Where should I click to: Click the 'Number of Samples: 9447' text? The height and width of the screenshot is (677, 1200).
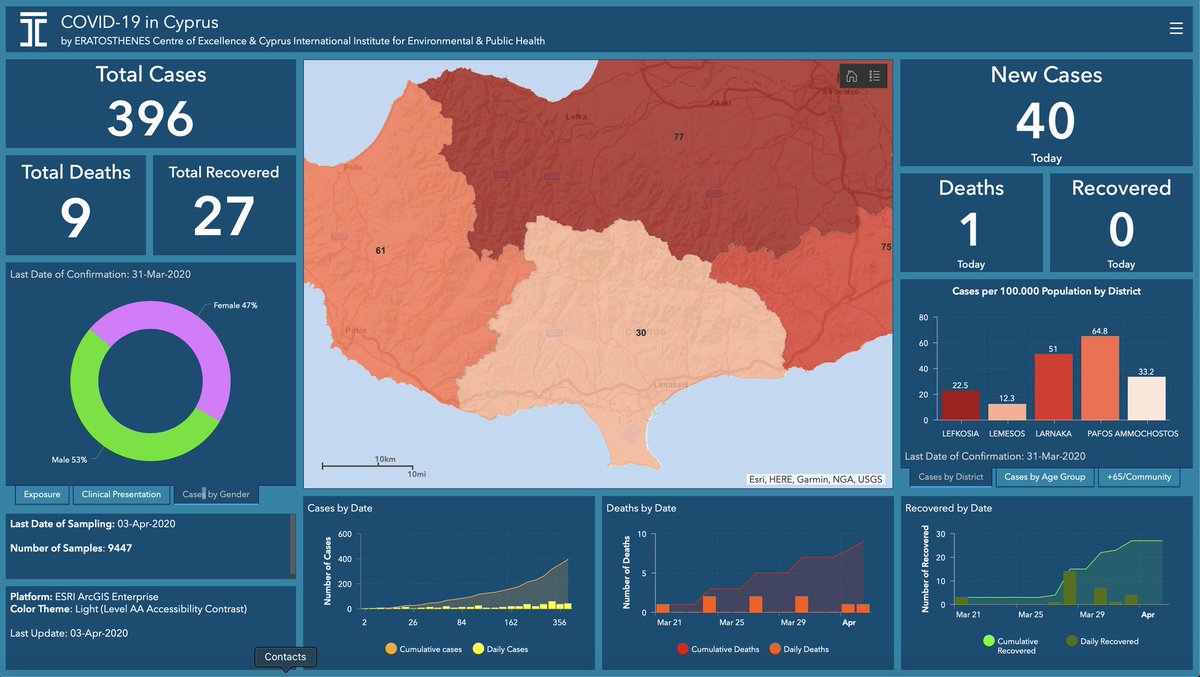tap(72, 547)
